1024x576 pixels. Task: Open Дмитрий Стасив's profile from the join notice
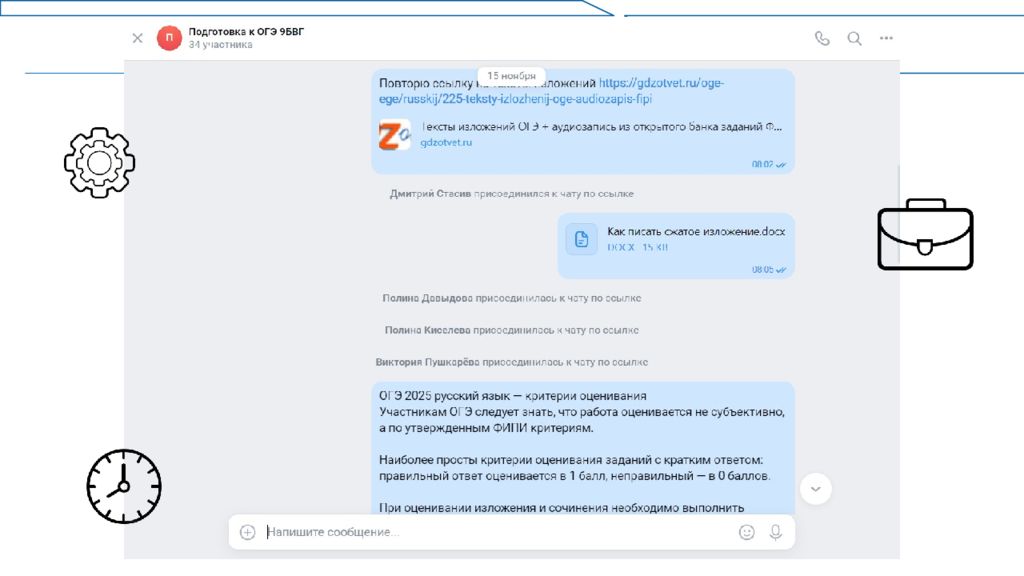pos(430,194)
